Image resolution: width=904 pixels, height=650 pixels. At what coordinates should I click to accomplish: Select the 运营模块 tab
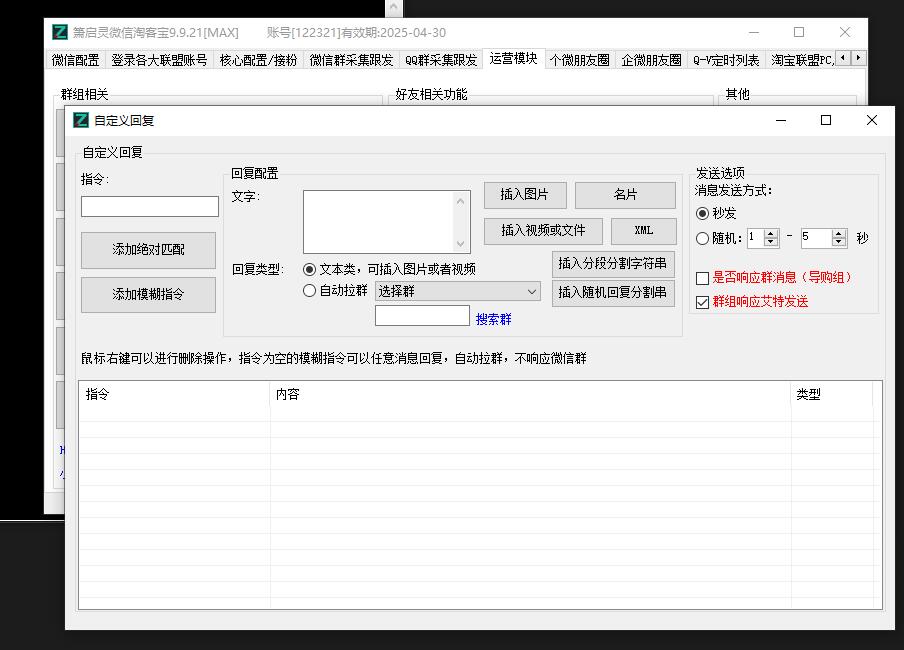coord(514,59)
